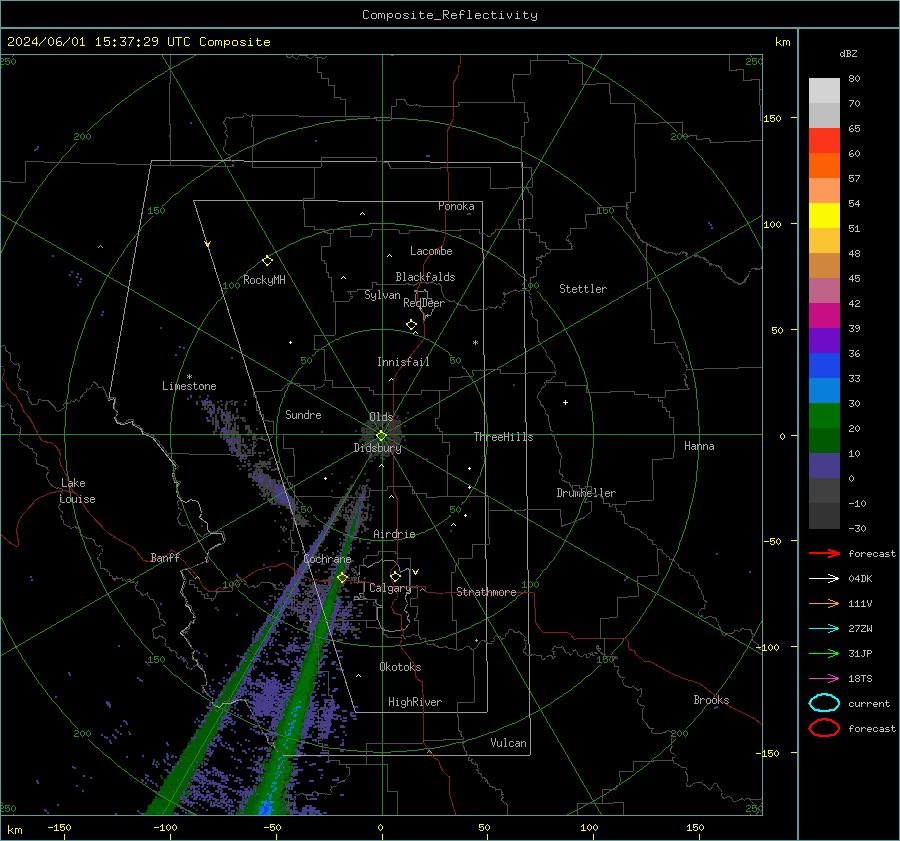
Task: Click the Limestone label
Action: click(189, 386)
